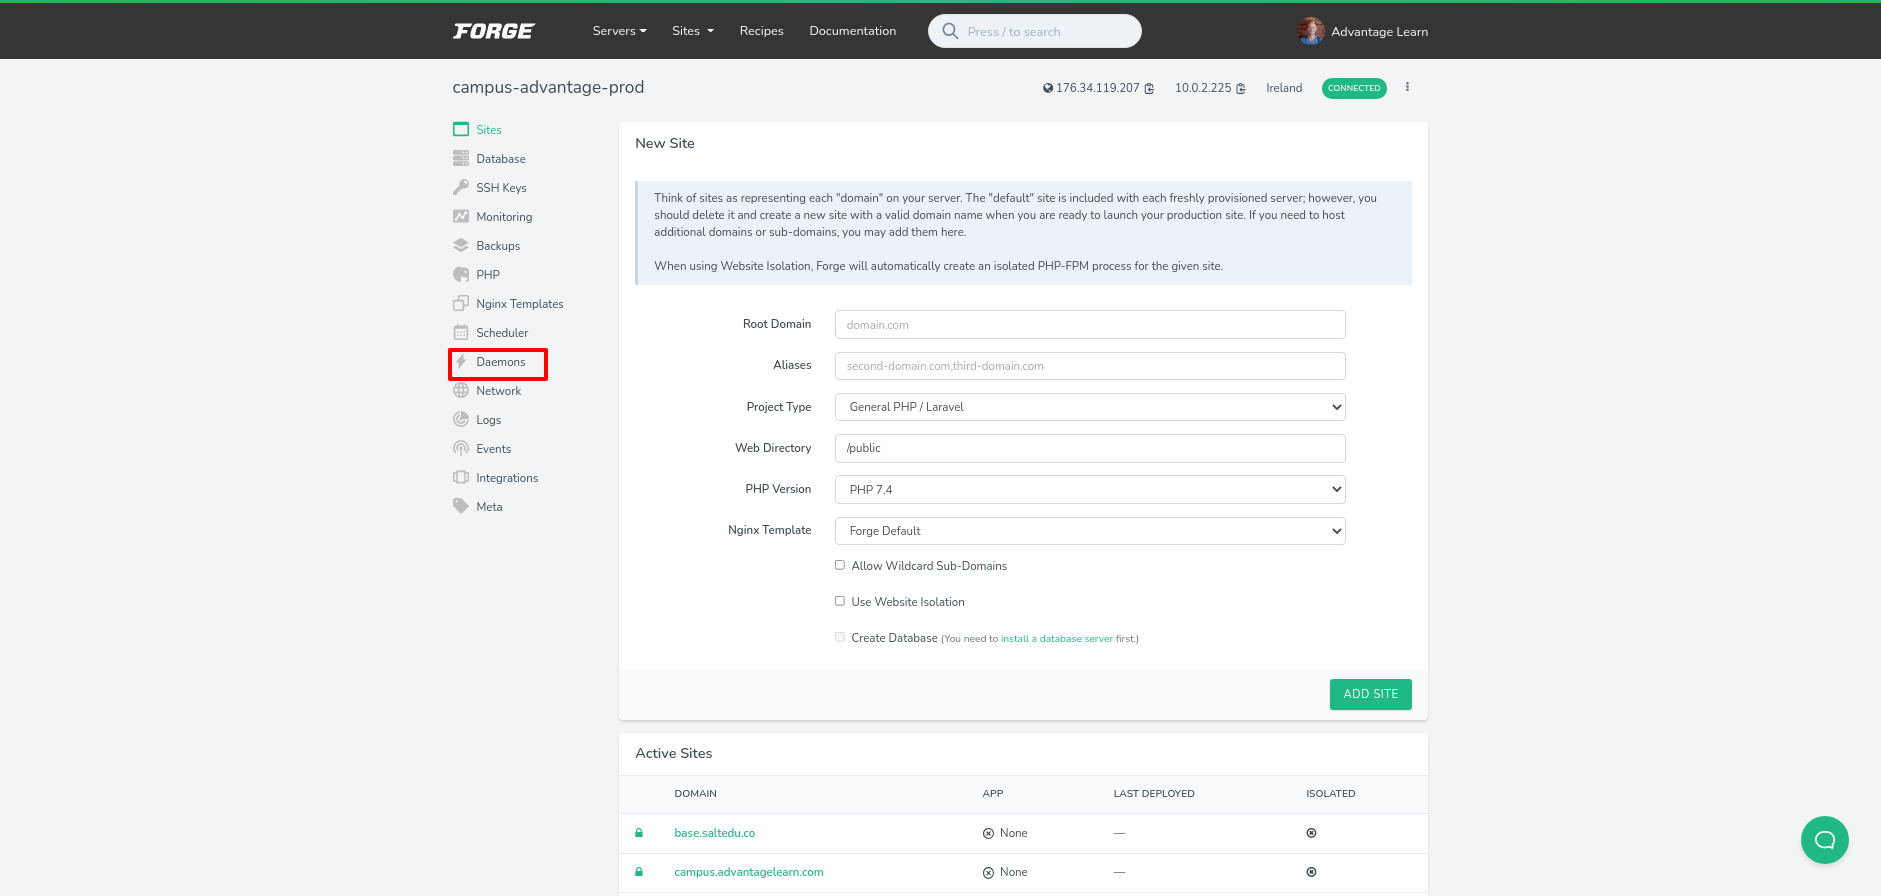Click lock icon beside base.saltedu.co
The width and height of the screenshot is (1881, 896).
click(x=639, y=832)
